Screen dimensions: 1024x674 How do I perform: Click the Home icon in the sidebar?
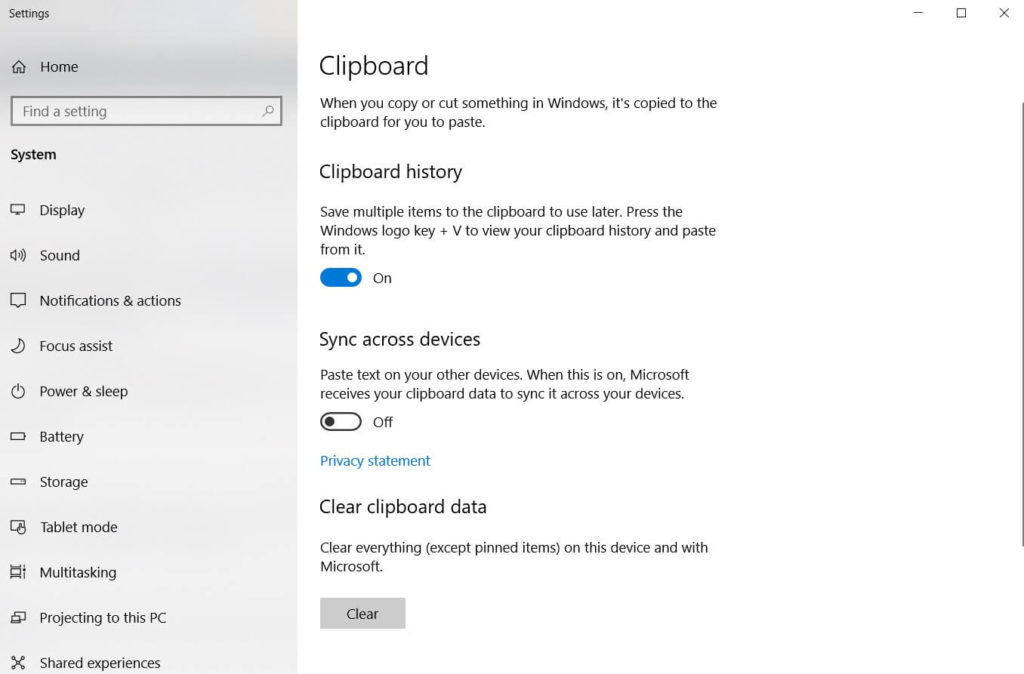(x=18, y=66)
